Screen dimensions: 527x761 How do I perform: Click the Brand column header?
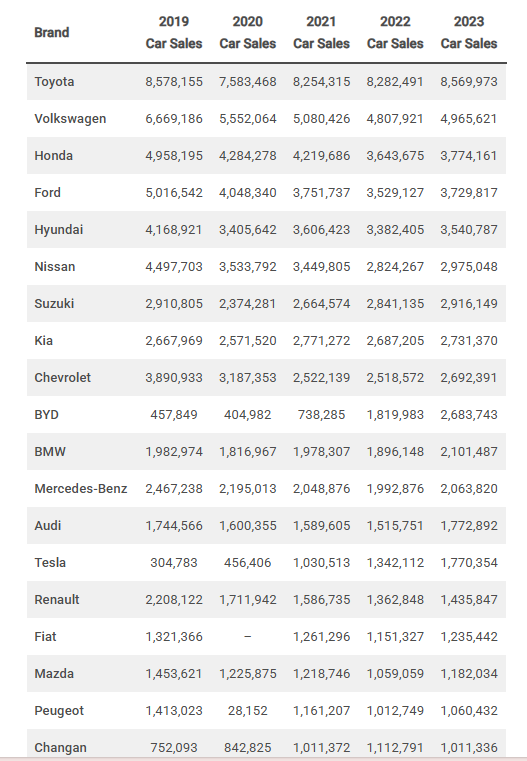[x=51, y=33]
